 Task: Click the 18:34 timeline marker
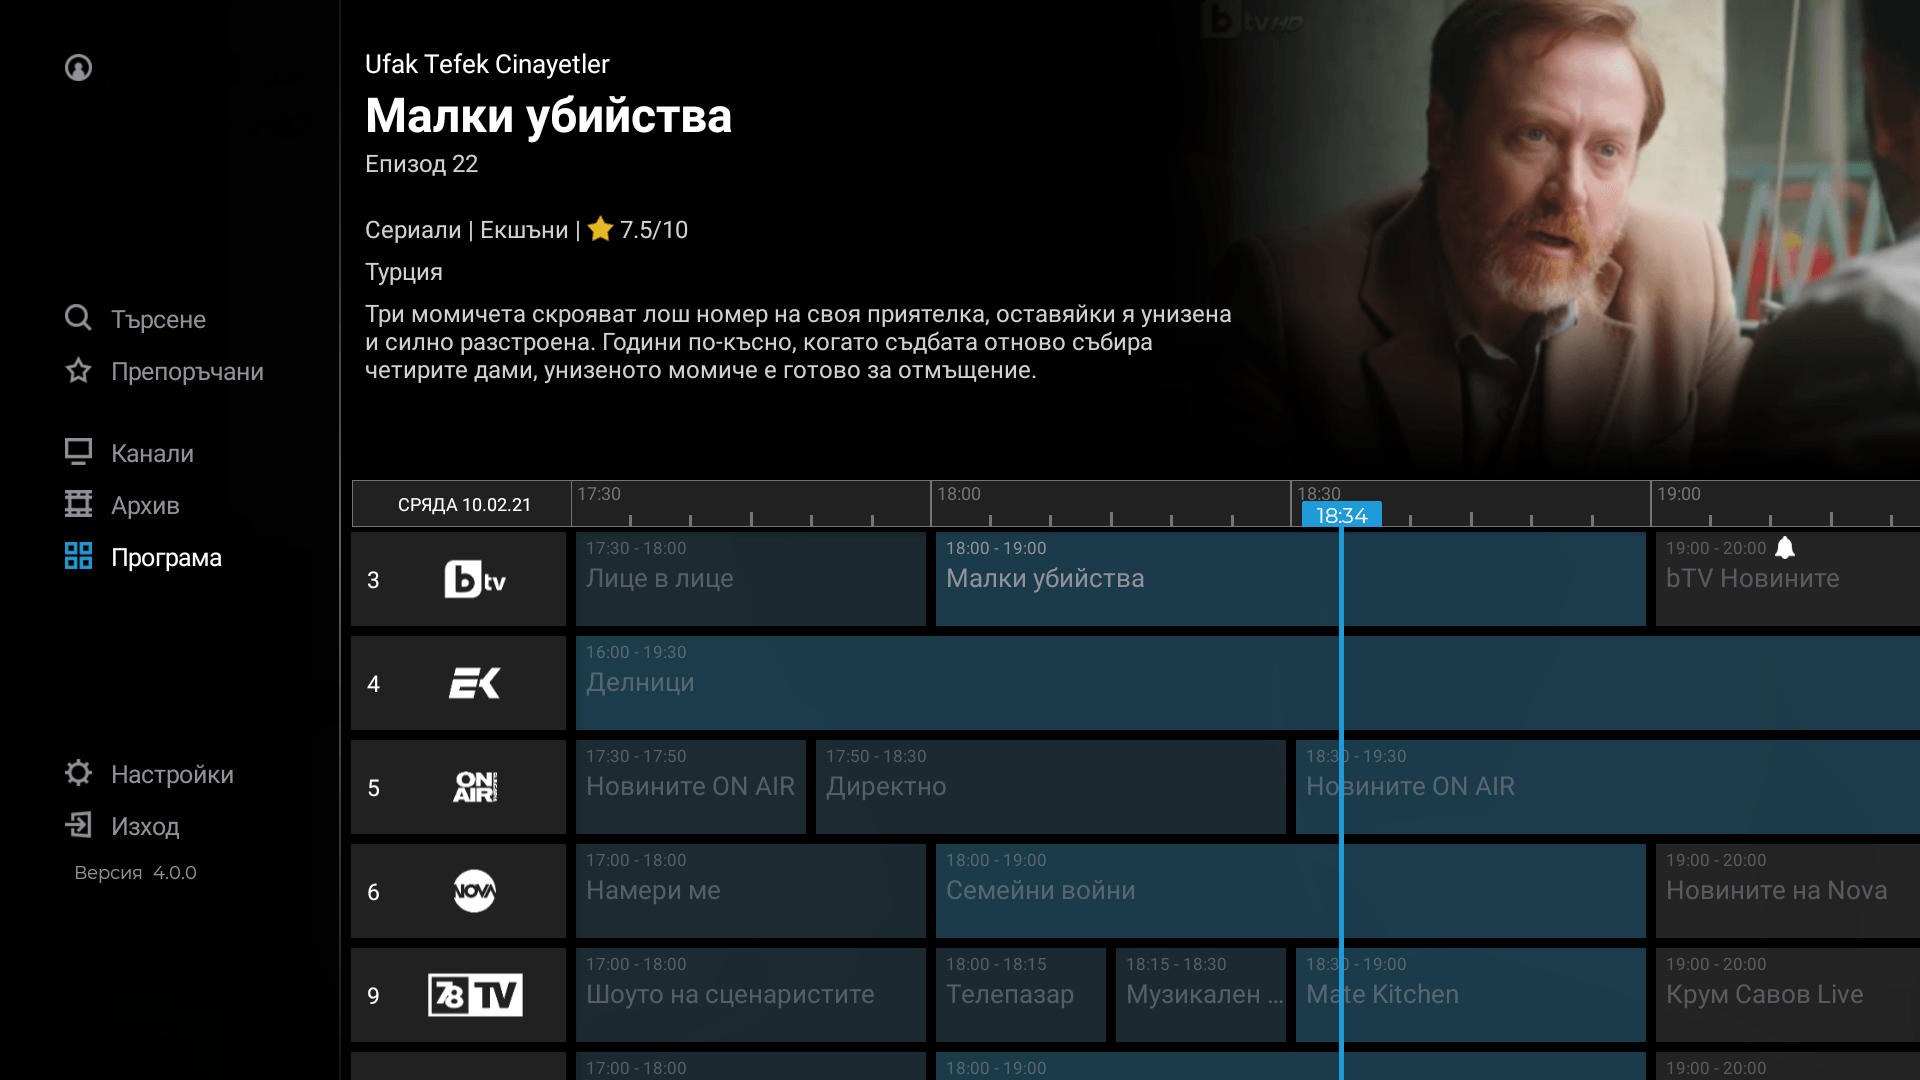(1343, 515)
